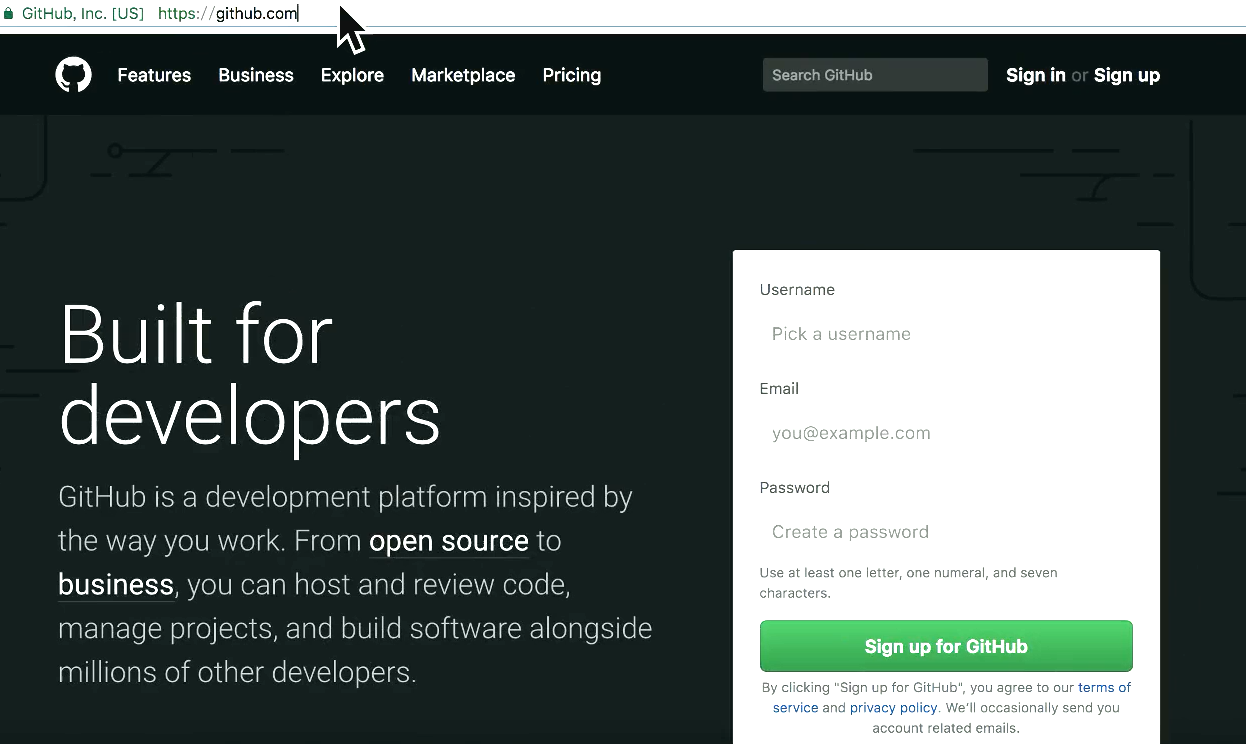The width and height of the screenshot is (1246, 744).
Task: Click the Sign up header link
Action: coord(1127,75)
